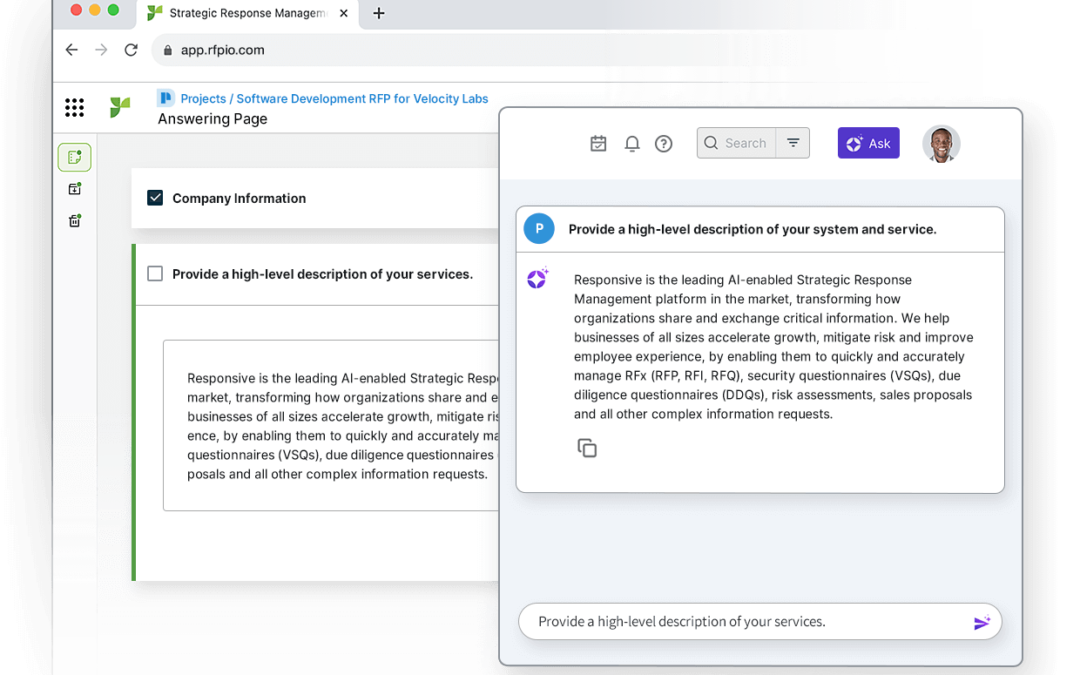1080x675 pixels.
Task: Reload the page in the browser
Action: pos(131,50)
